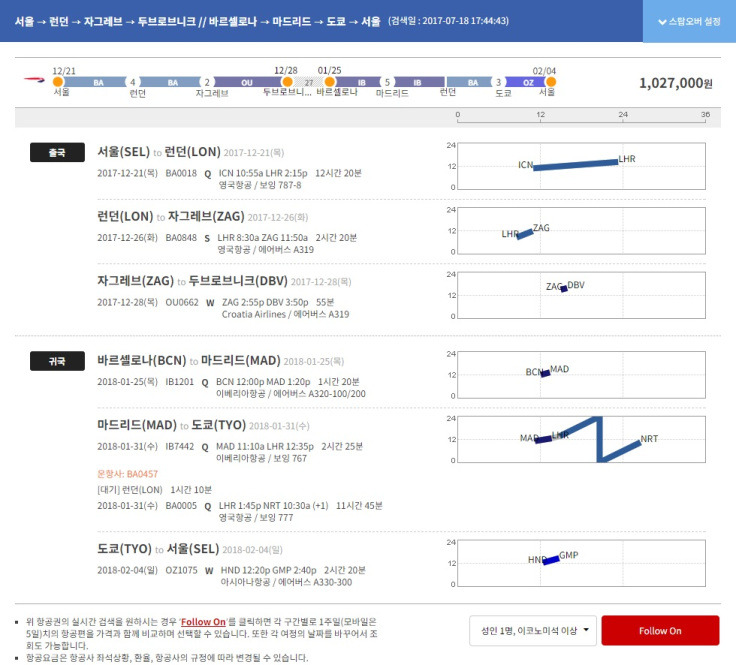The image size is (736, 665).
Task: Click the OZ segment bar in itinerary
Action: 528,82
